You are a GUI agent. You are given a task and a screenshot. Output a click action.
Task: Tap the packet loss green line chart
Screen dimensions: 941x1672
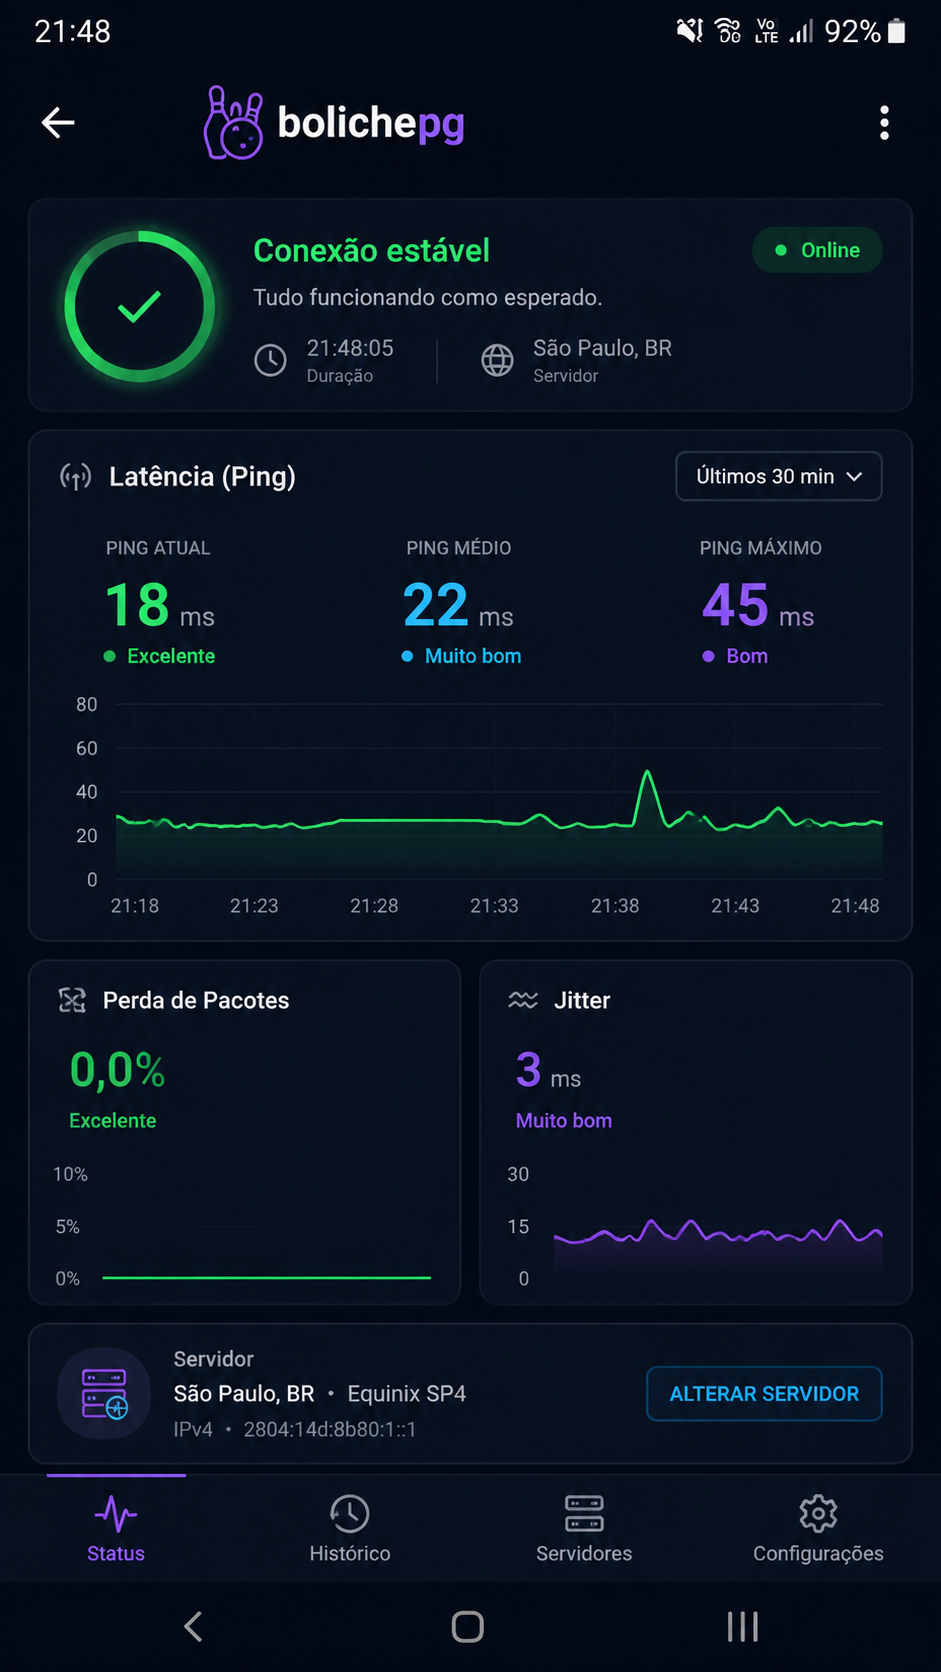coord(266,1277)
